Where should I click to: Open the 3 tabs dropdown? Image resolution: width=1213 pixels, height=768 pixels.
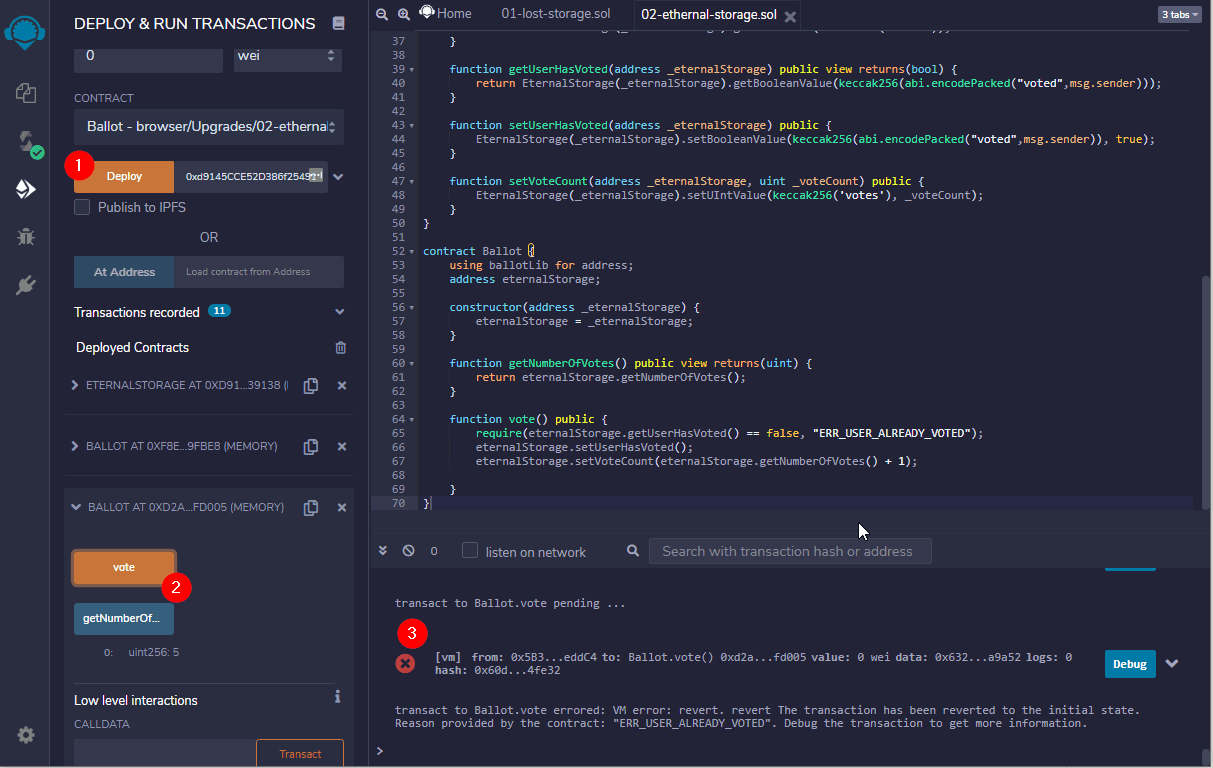(x=1180, y=14)
